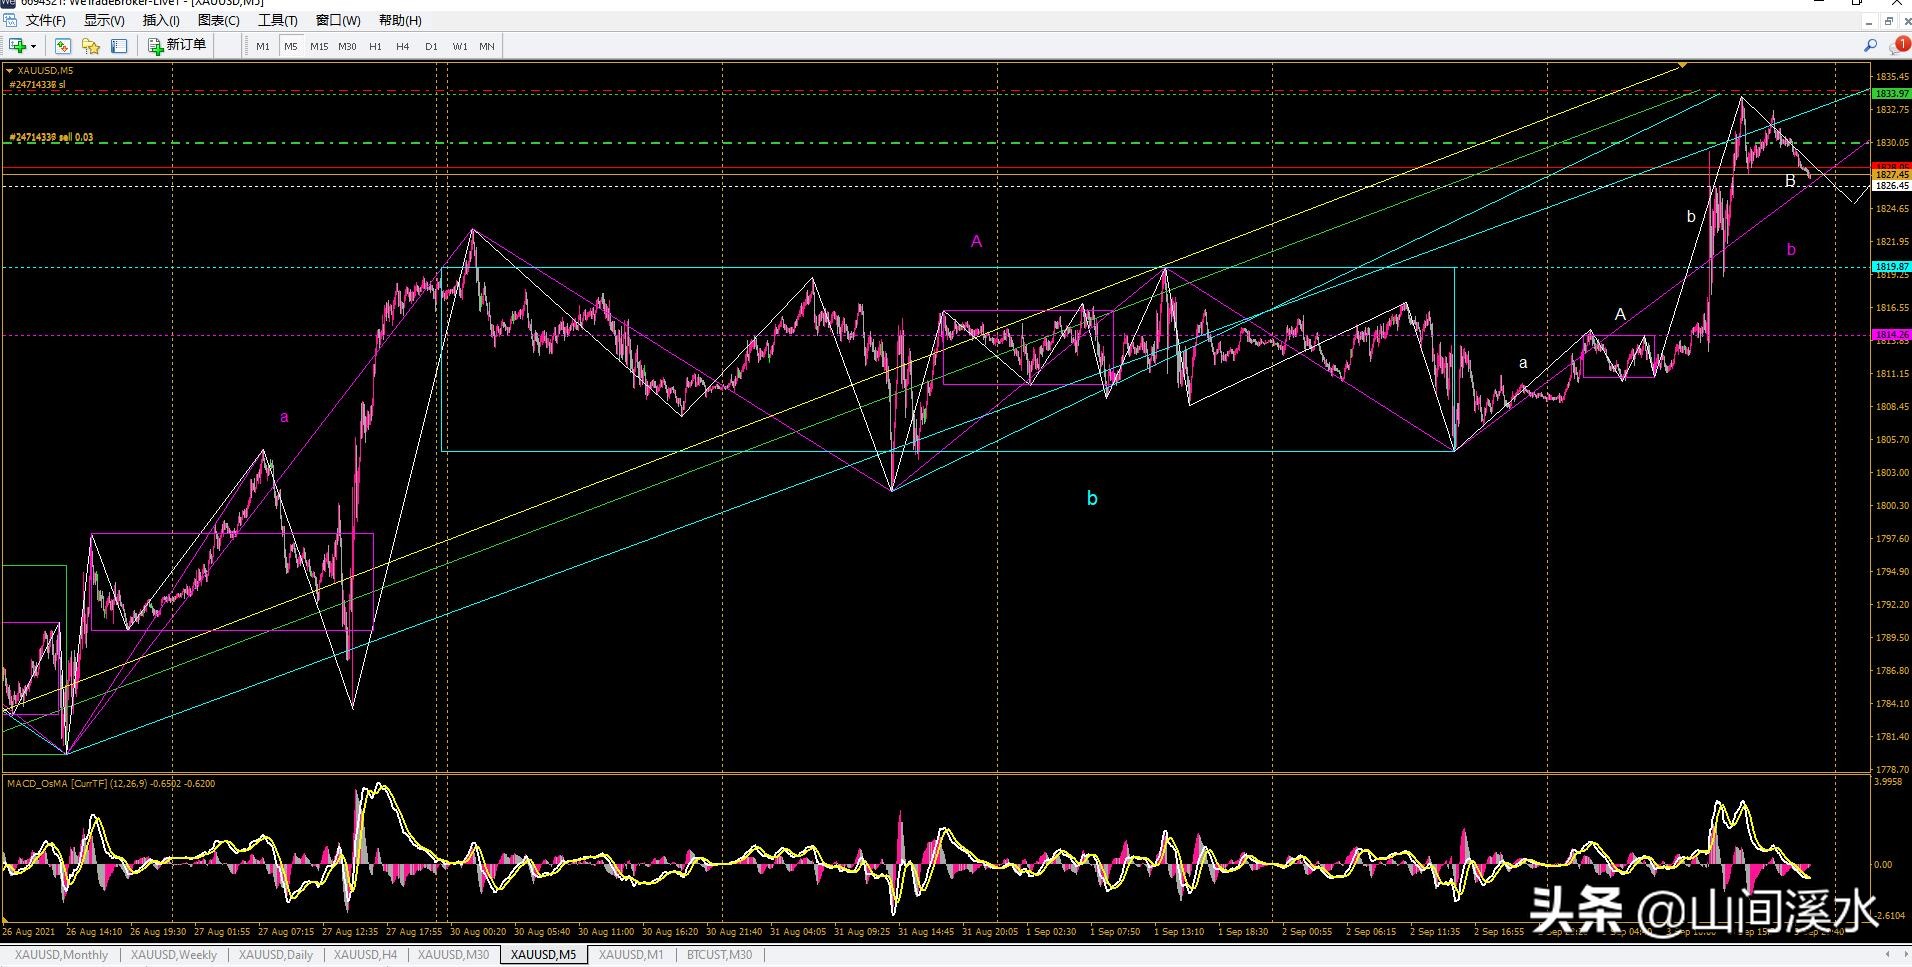
Task: Select the W1 weekly timeframe
Action: tap(460, 46)
